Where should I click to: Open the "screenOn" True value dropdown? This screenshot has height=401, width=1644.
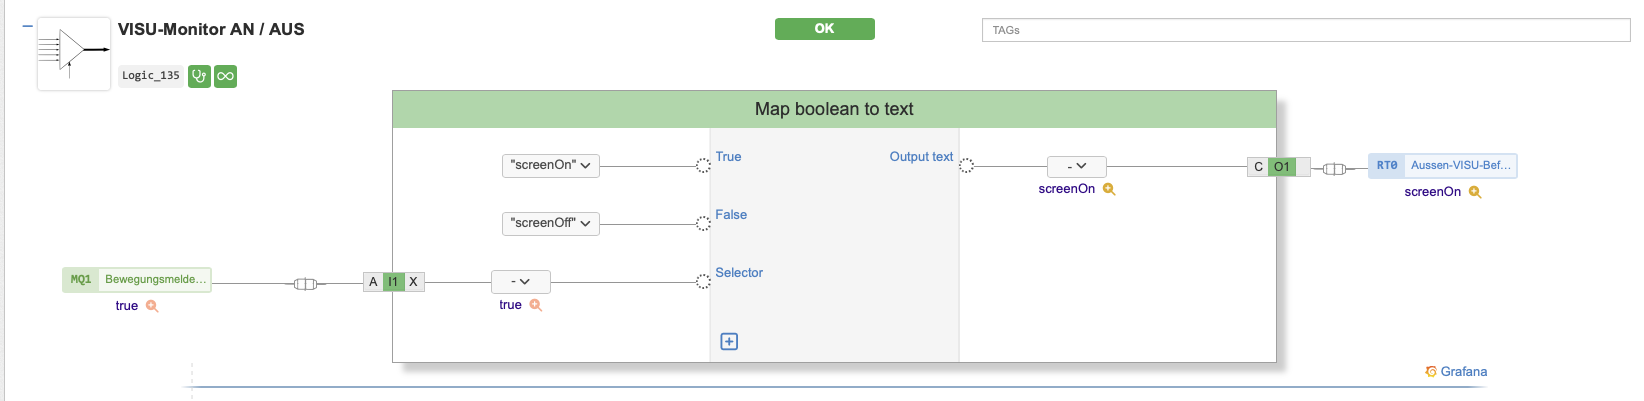click(x=550, y=165)
